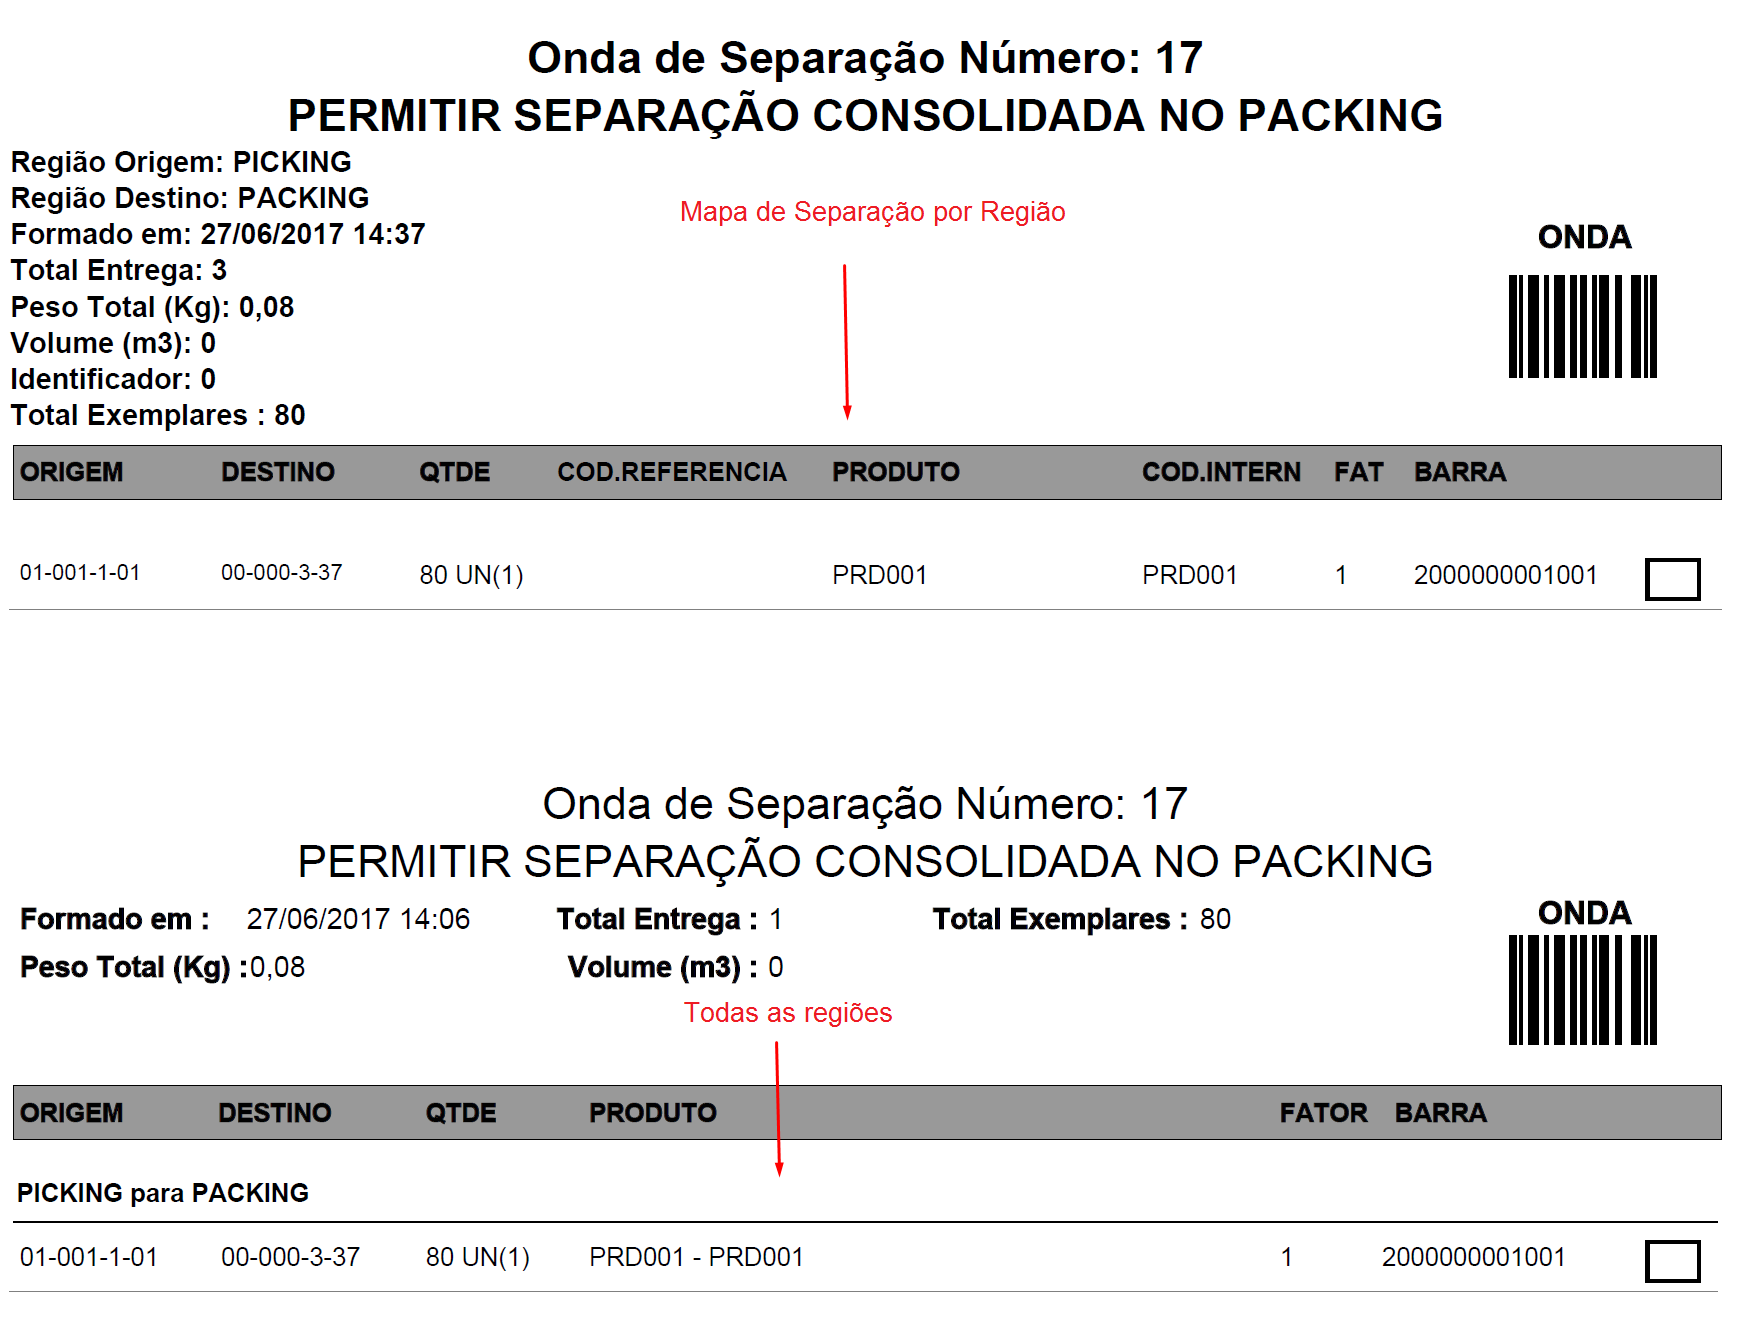The image size is (1748, 1324).
Task: Click the FATOR column header in the lower table
Action: click(1323, 1113)
